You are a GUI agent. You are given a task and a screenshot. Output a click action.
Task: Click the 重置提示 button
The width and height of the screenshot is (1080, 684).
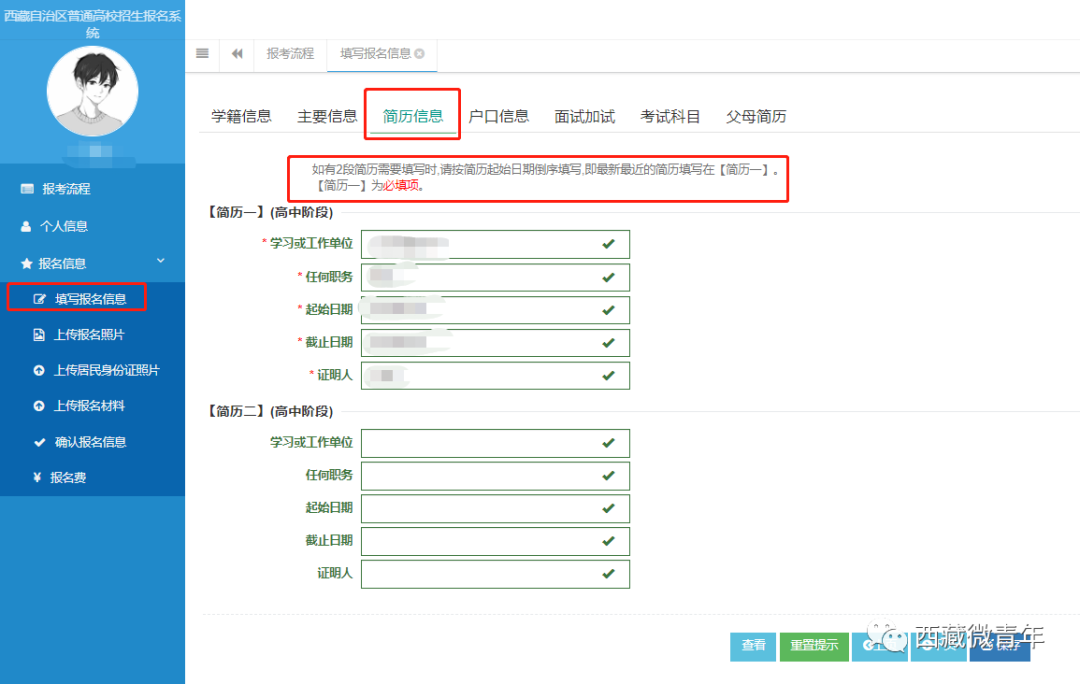[814, 646]
